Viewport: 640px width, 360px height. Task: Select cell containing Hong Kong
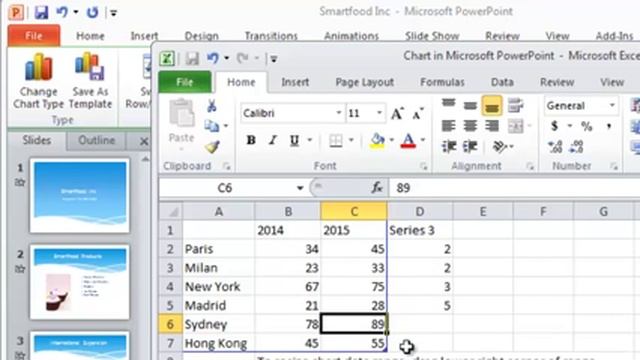point(219,343)
